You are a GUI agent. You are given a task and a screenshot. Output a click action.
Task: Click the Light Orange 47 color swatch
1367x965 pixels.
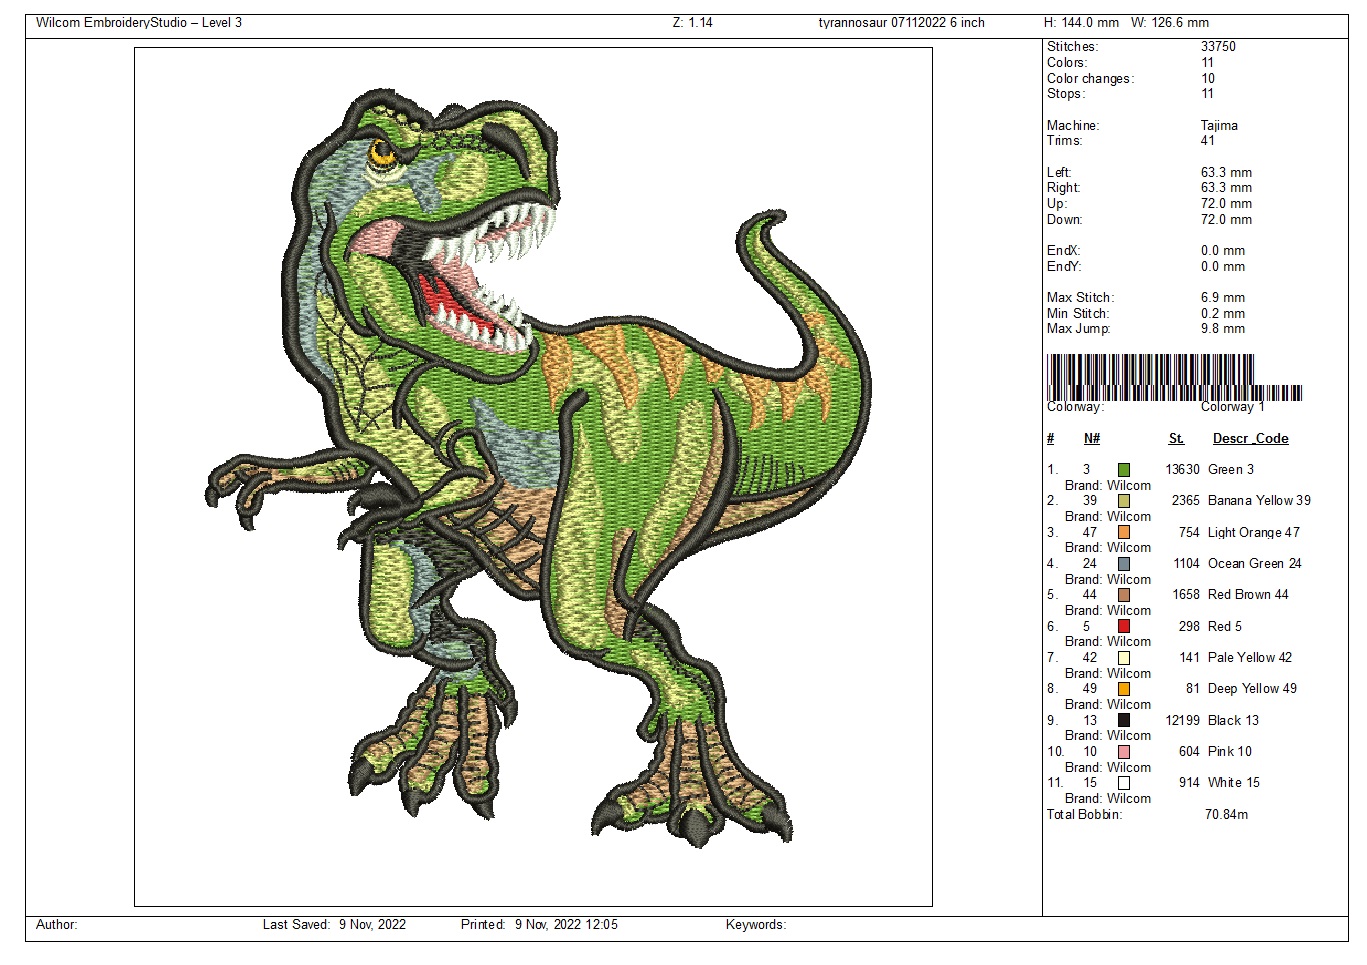click(1124, 533)
